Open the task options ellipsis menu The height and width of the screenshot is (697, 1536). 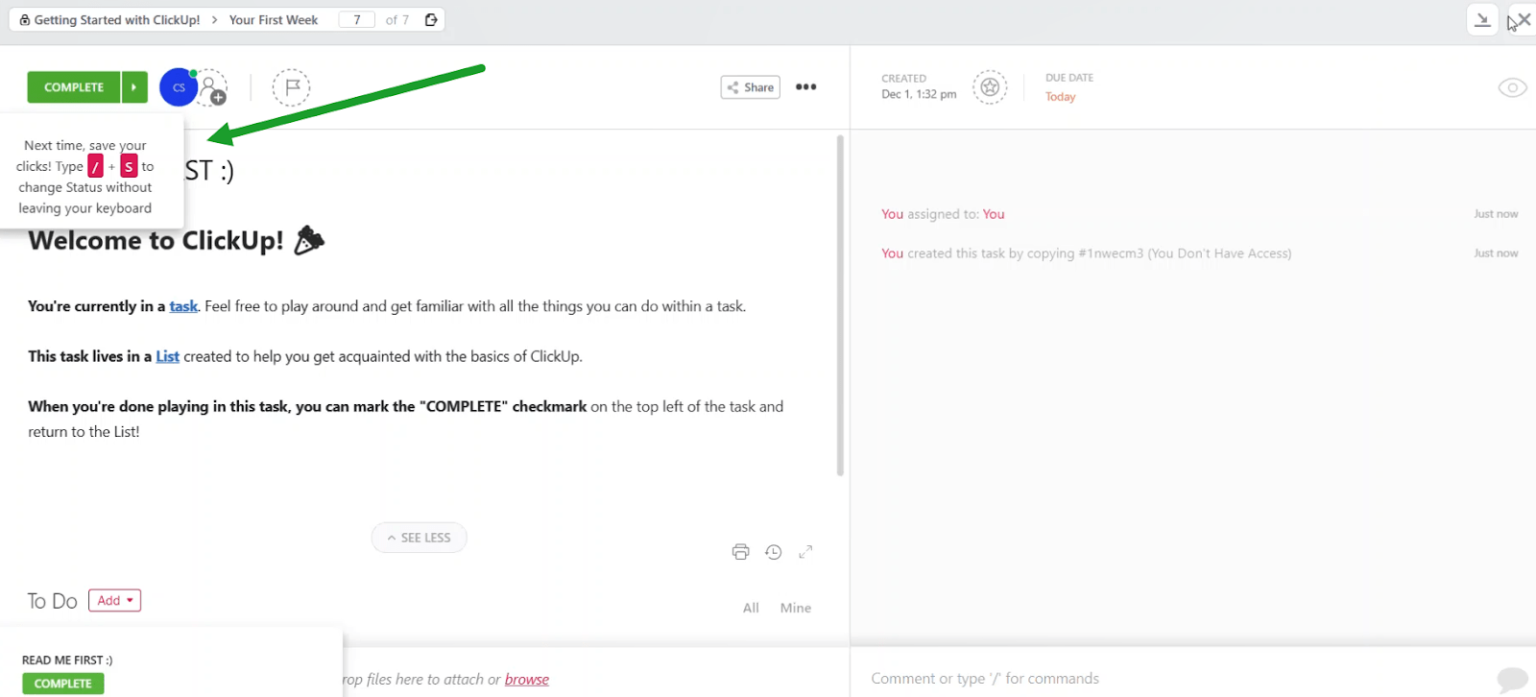click(806, 87)
